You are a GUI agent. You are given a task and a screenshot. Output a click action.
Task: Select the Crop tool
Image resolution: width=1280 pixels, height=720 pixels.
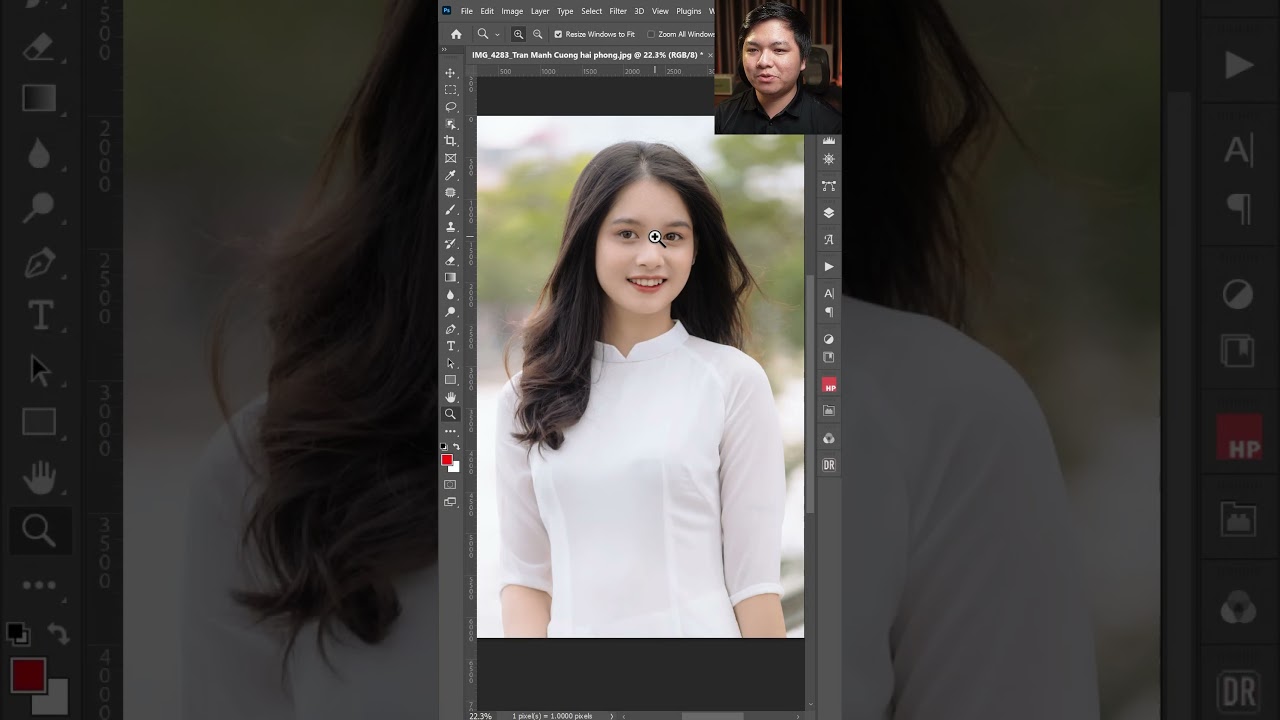click(x=450, y=141)
